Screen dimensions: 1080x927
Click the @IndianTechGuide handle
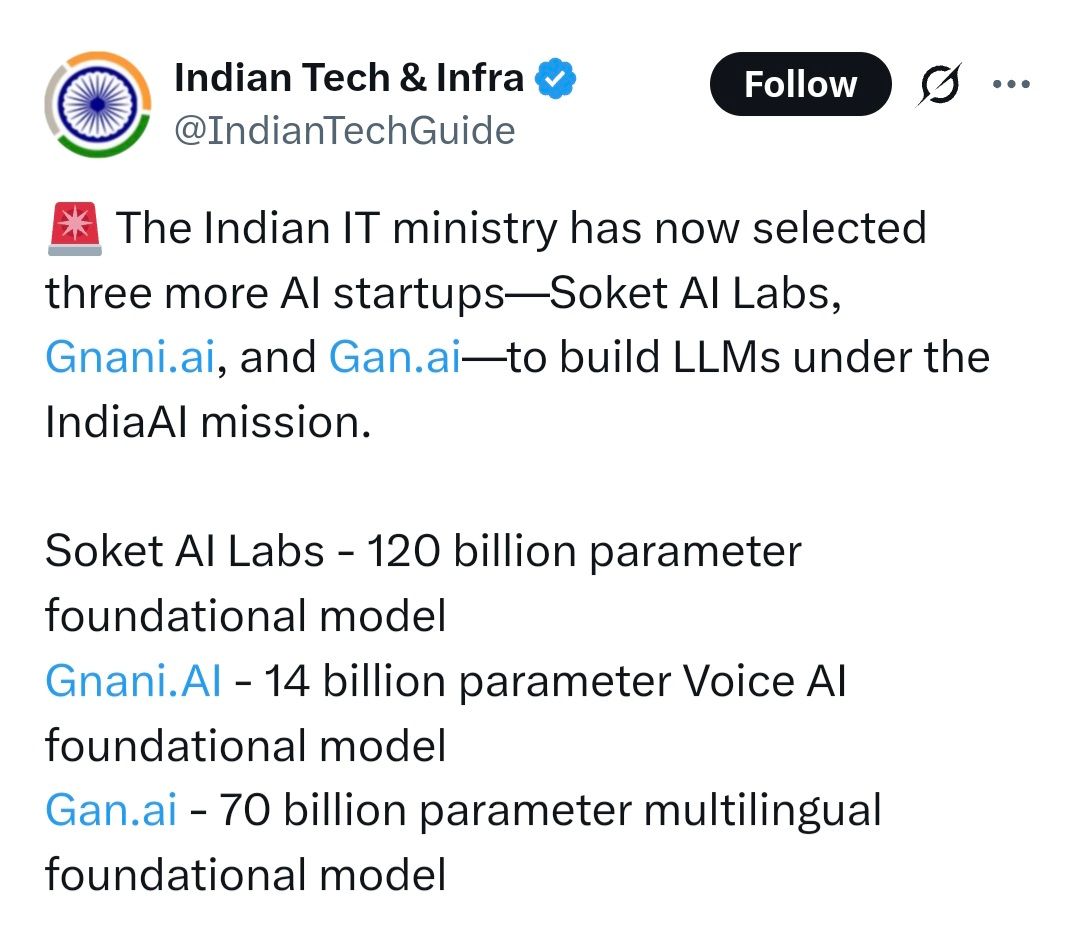[344, 130]
